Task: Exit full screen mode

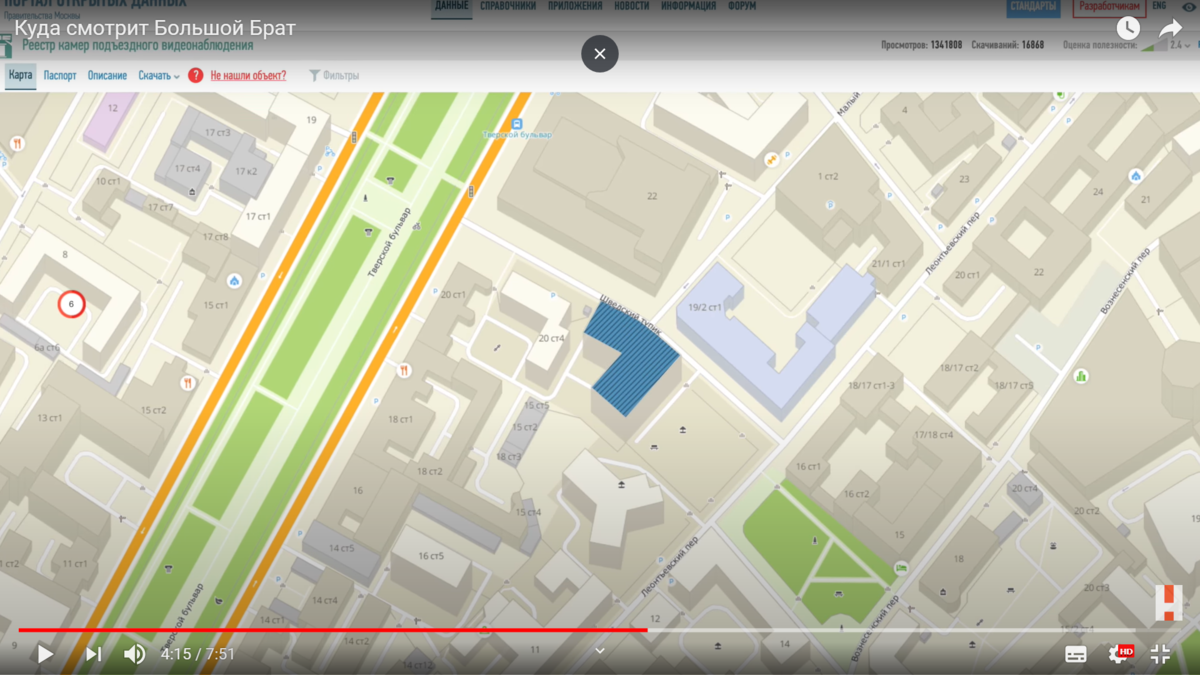Action: [x=1160, y=654]
